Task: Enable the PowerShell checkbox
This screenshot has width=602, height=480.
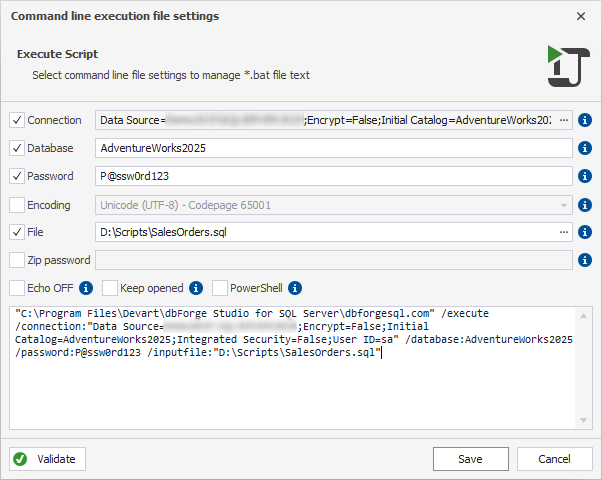Action: (220, 288)
